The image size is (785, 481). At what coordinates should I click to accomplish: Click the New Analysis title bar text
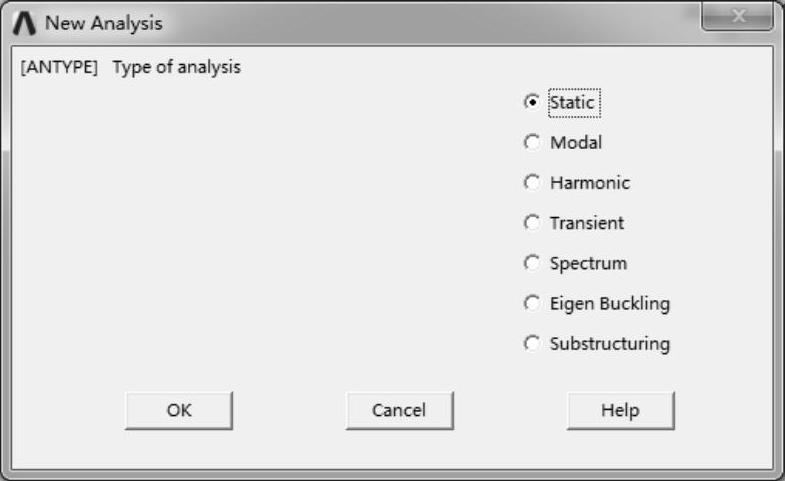104,23
